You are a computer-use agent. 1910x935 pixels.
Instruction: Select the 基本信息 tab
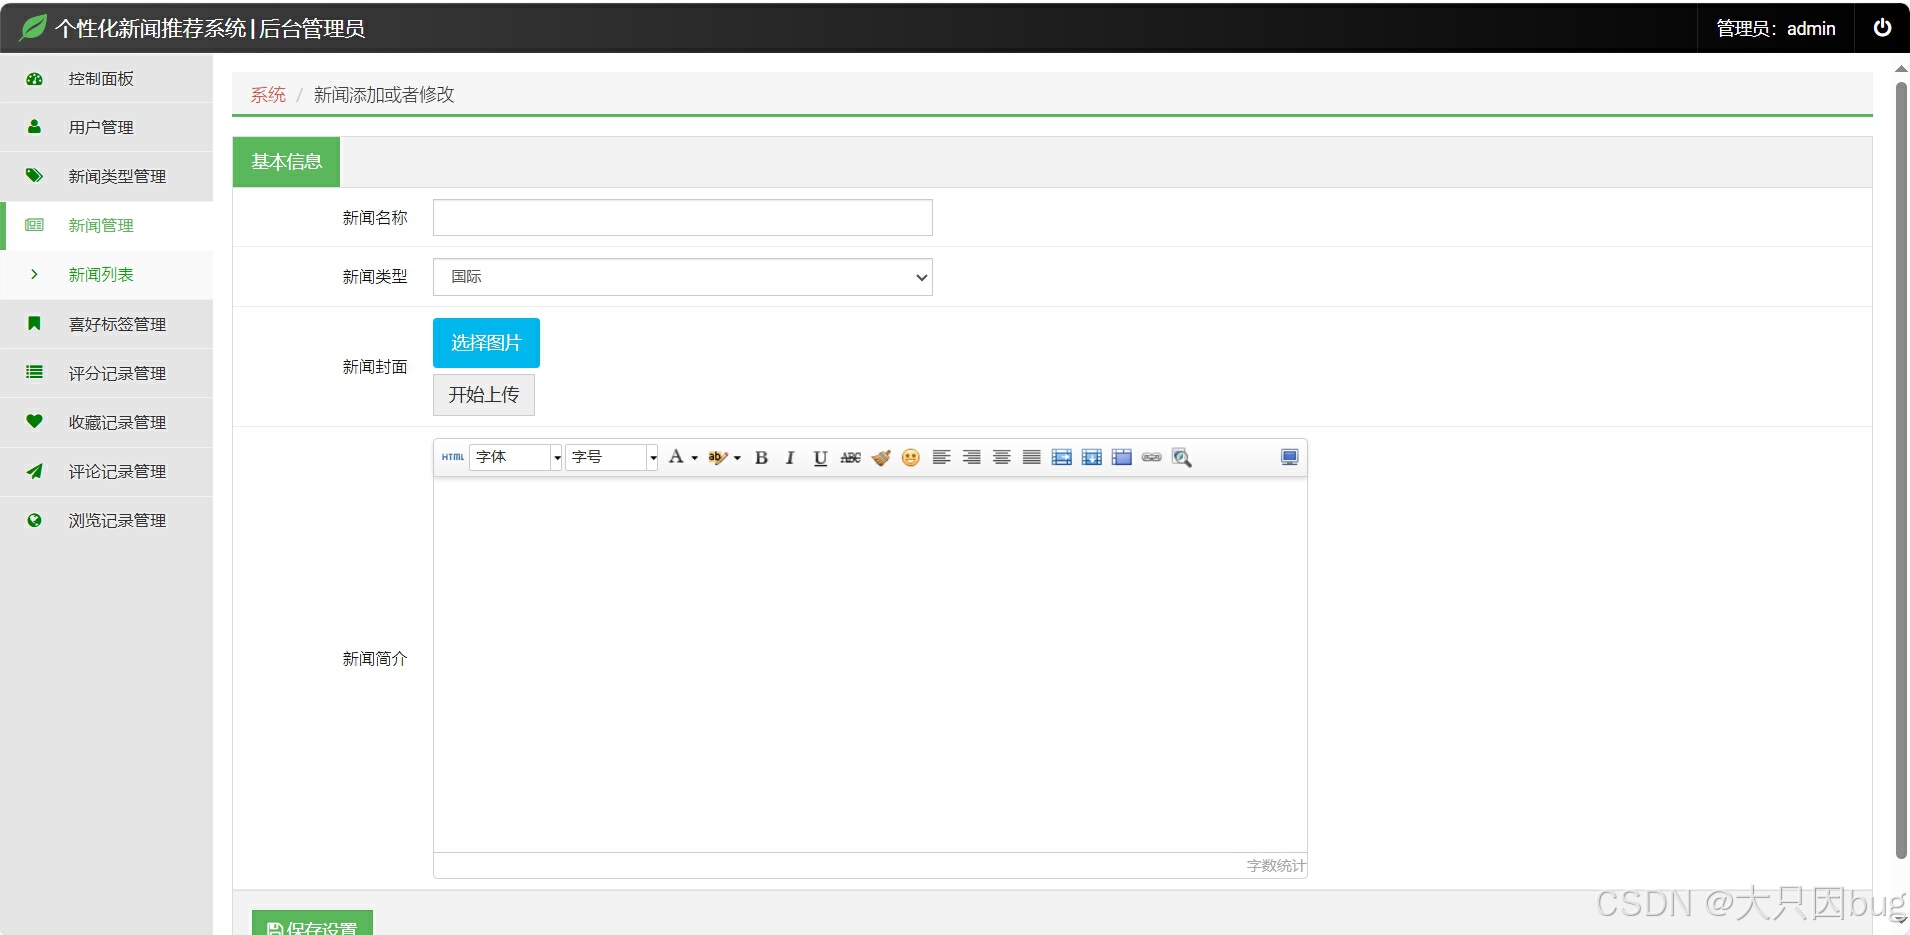pyautogui.click(x=286, y=162)
